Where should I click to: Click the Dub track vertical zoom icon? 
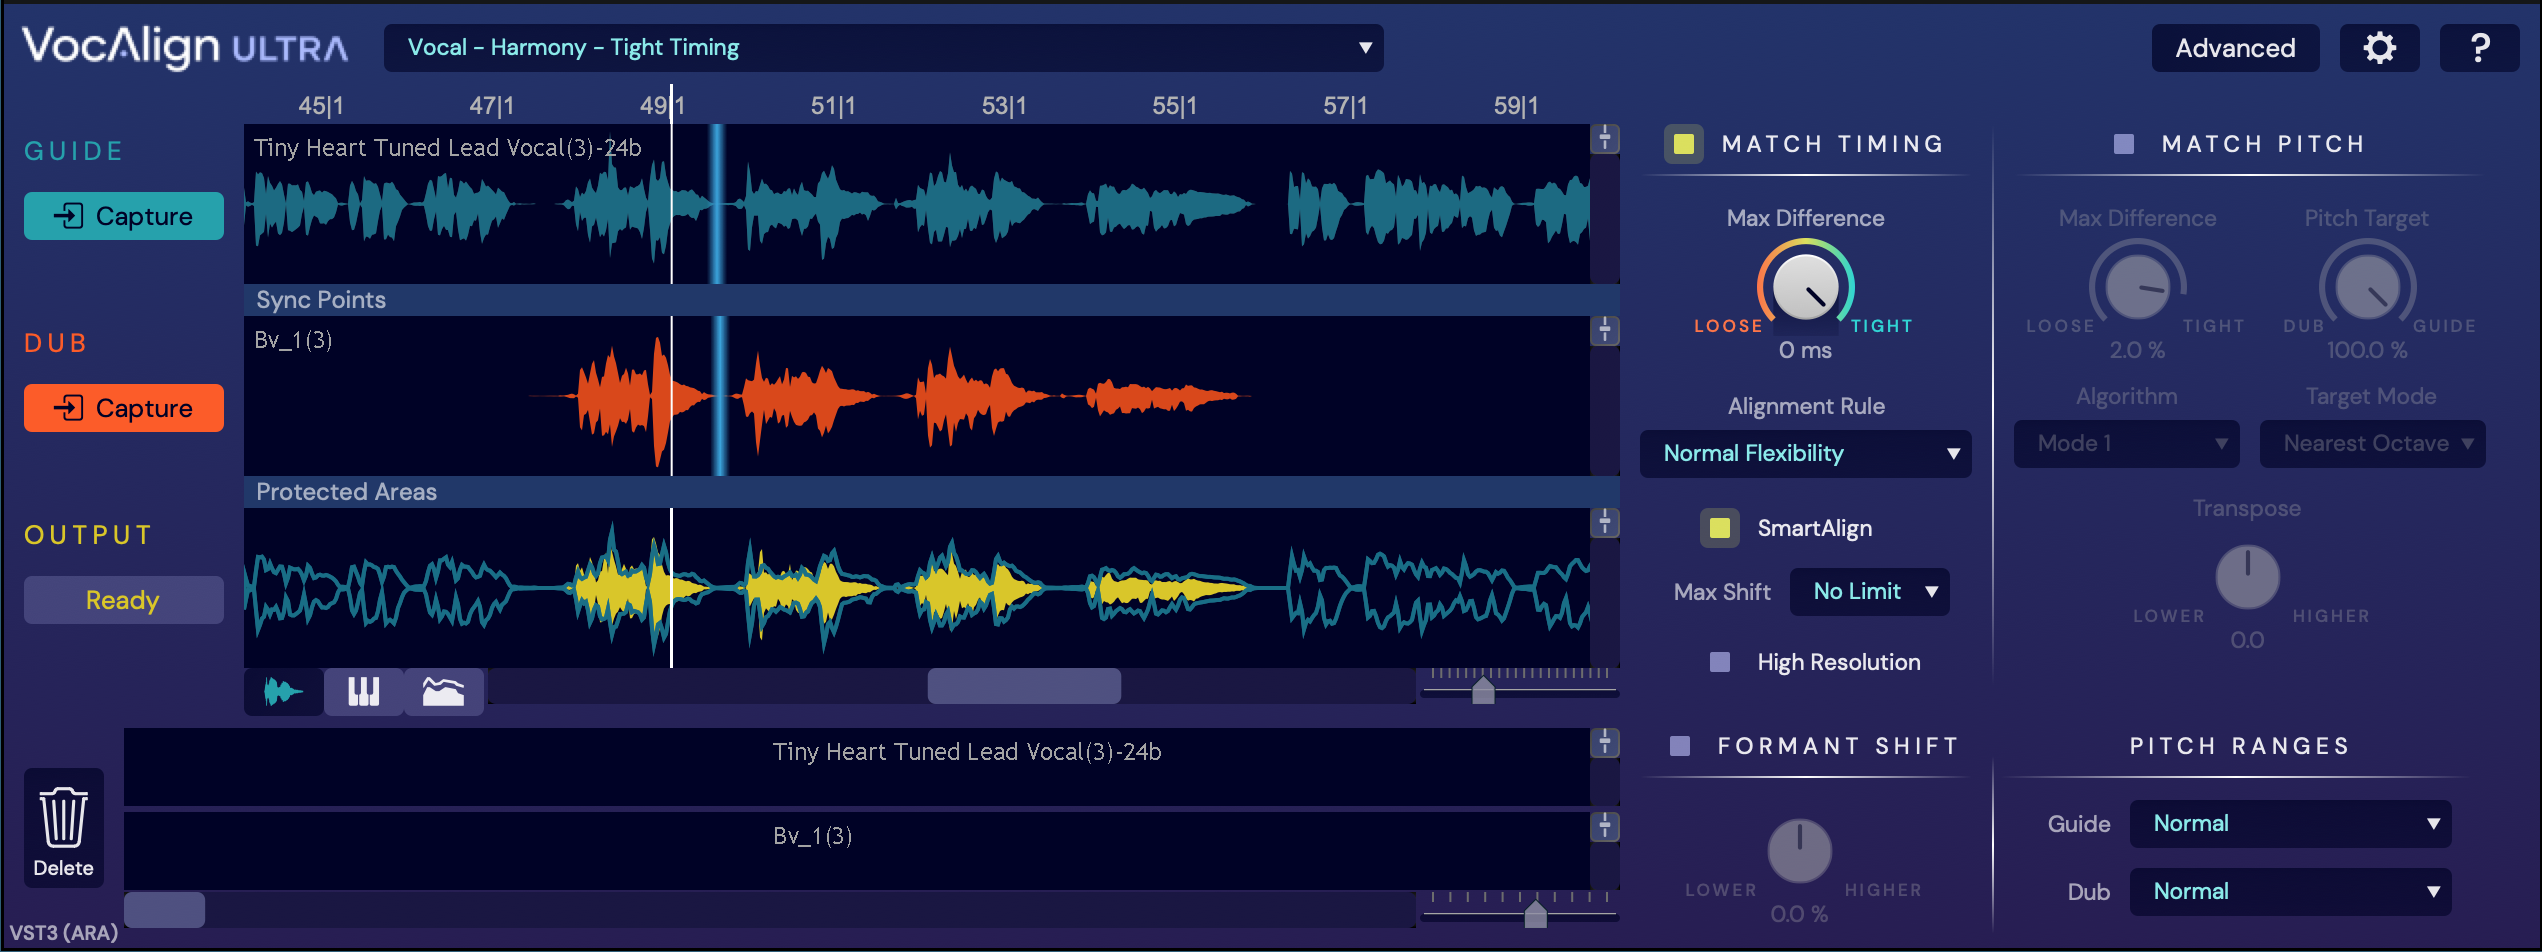(1605, 330)
